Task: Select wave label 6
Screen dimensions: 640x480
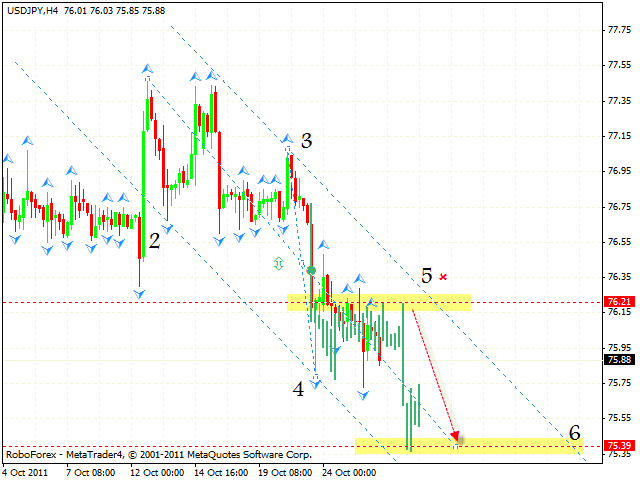Action: point(575,433)
